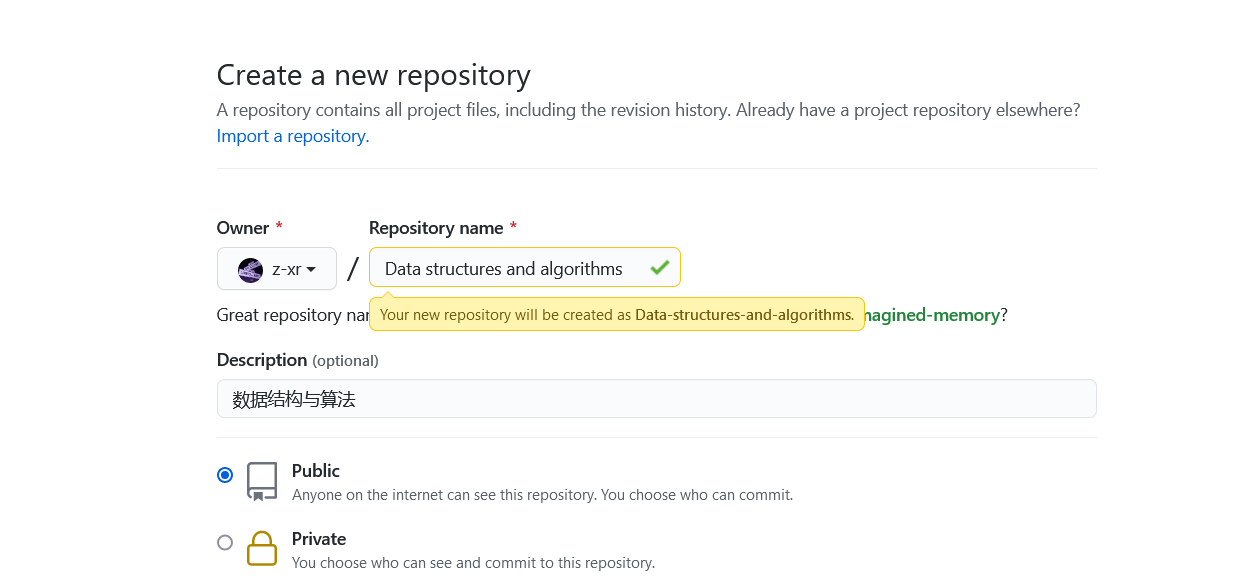Click the Owner field label
1243x581 pixels.
coord(243,228)
